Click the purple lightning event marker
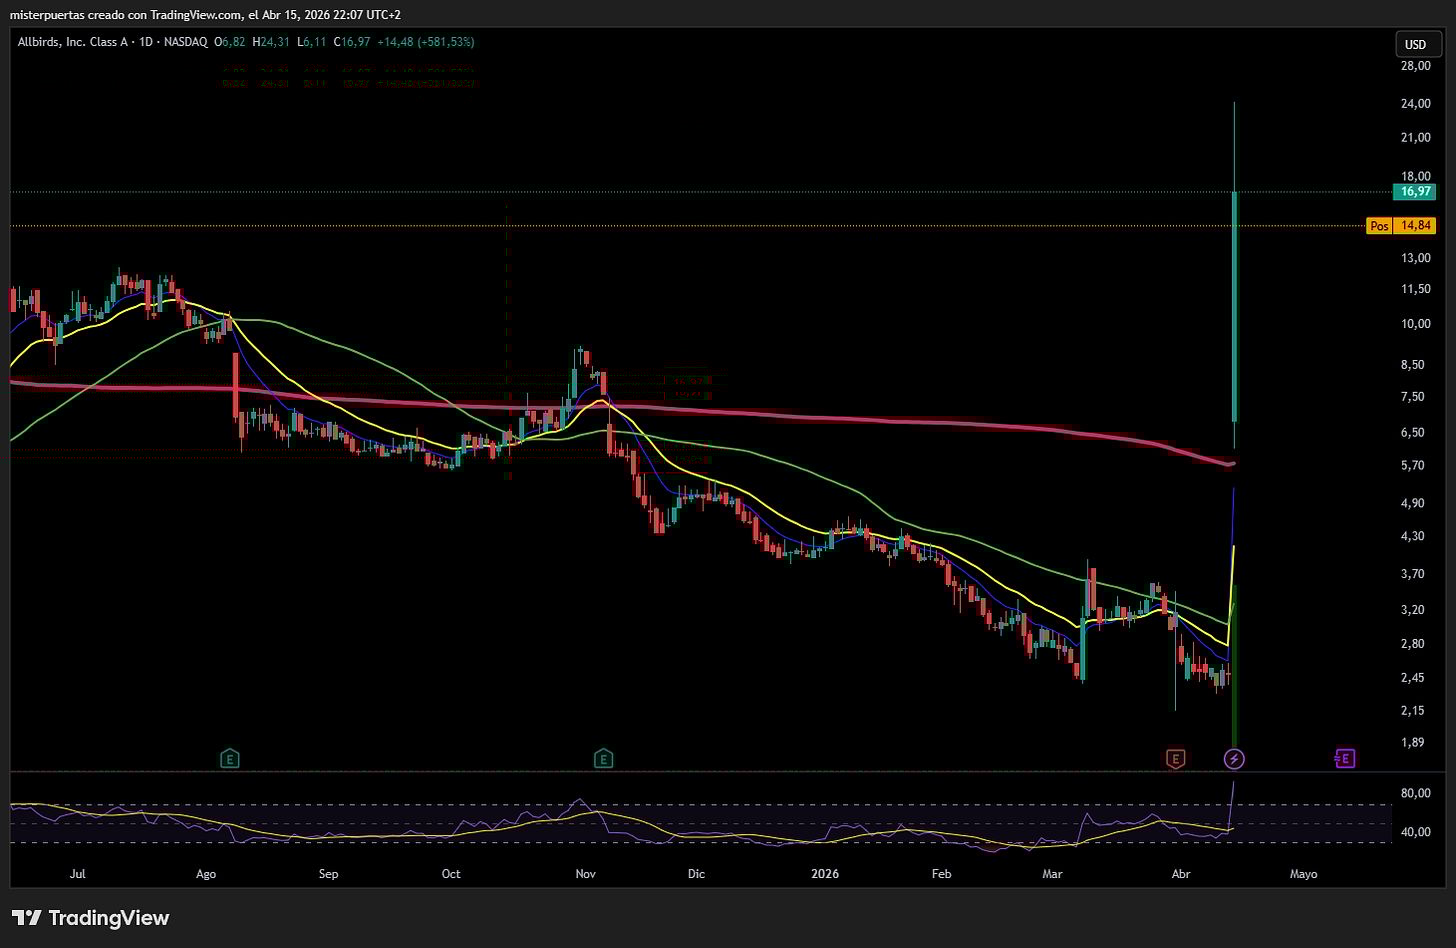Image resolution: width=1456 pixels, height=948 pixels. coord(1234,759)
